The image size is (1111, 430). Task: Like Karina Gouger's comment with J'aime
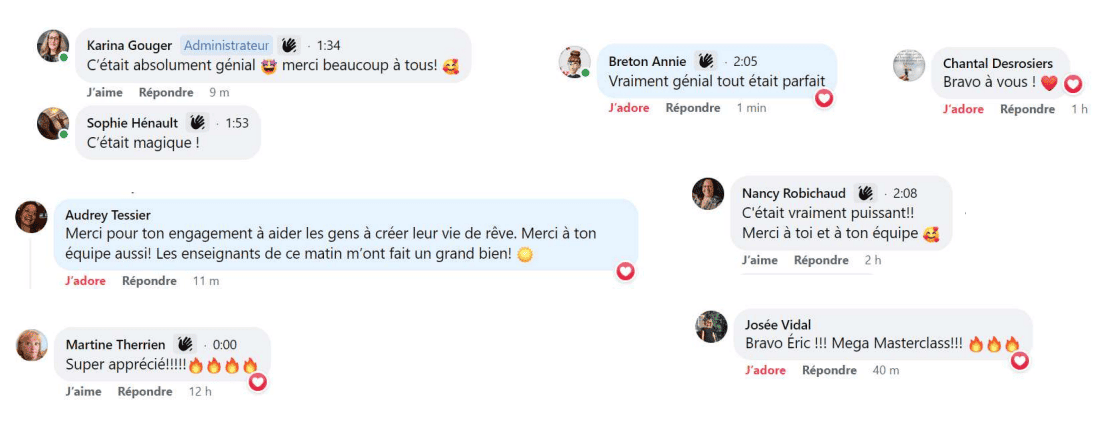pos(105,92)
